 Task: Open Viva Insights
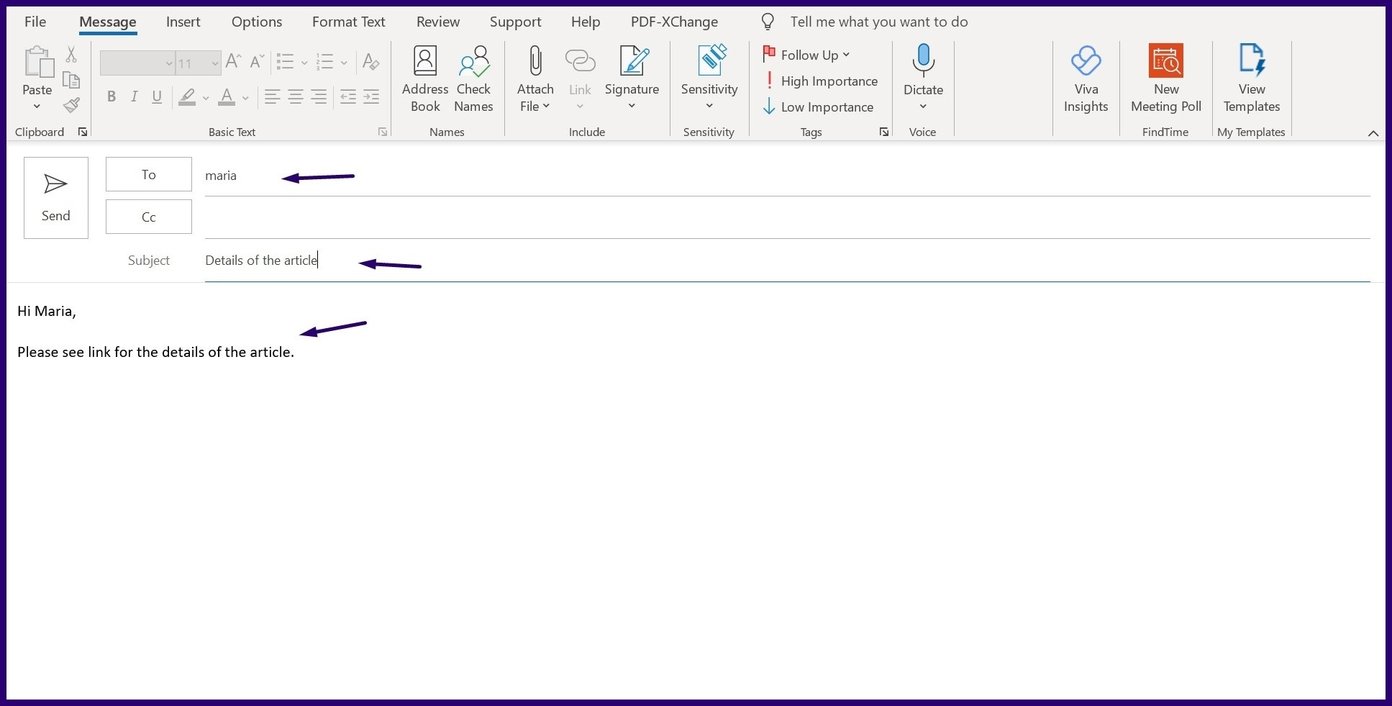click(x=1085, y=78)
